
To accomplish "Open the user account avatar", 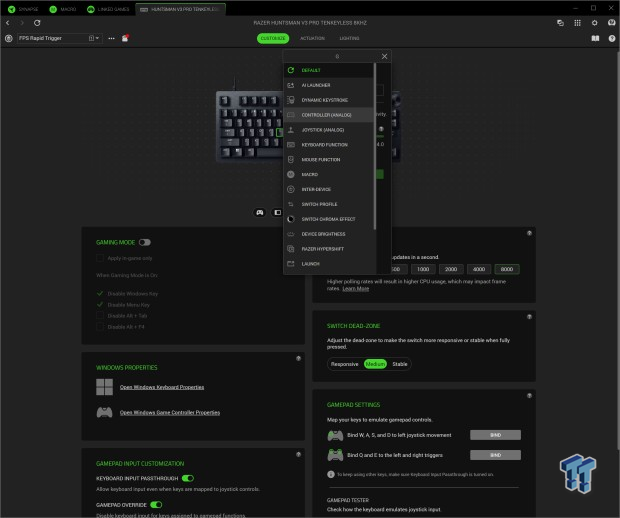I will 612,23.
